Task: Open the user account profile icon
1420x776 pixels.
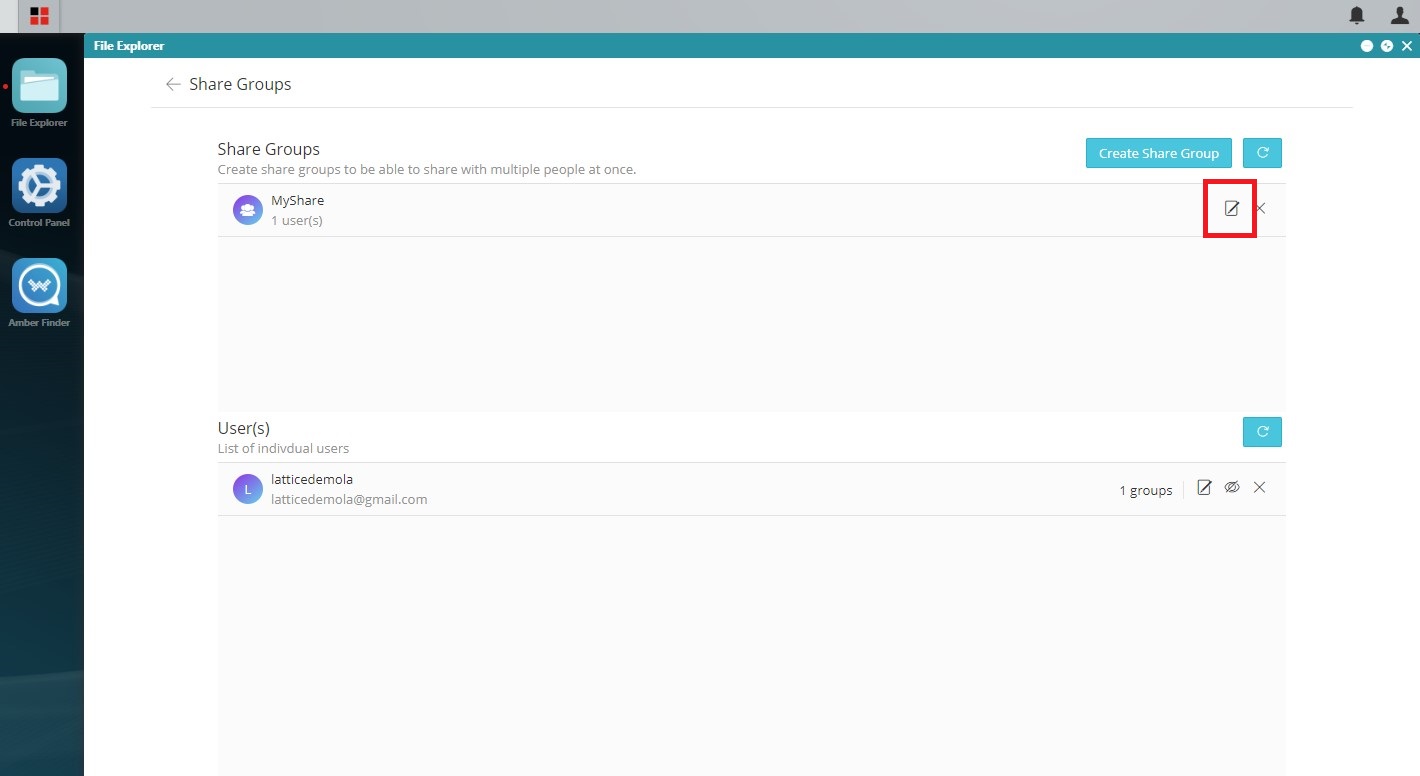Action: pos(1400,15)
